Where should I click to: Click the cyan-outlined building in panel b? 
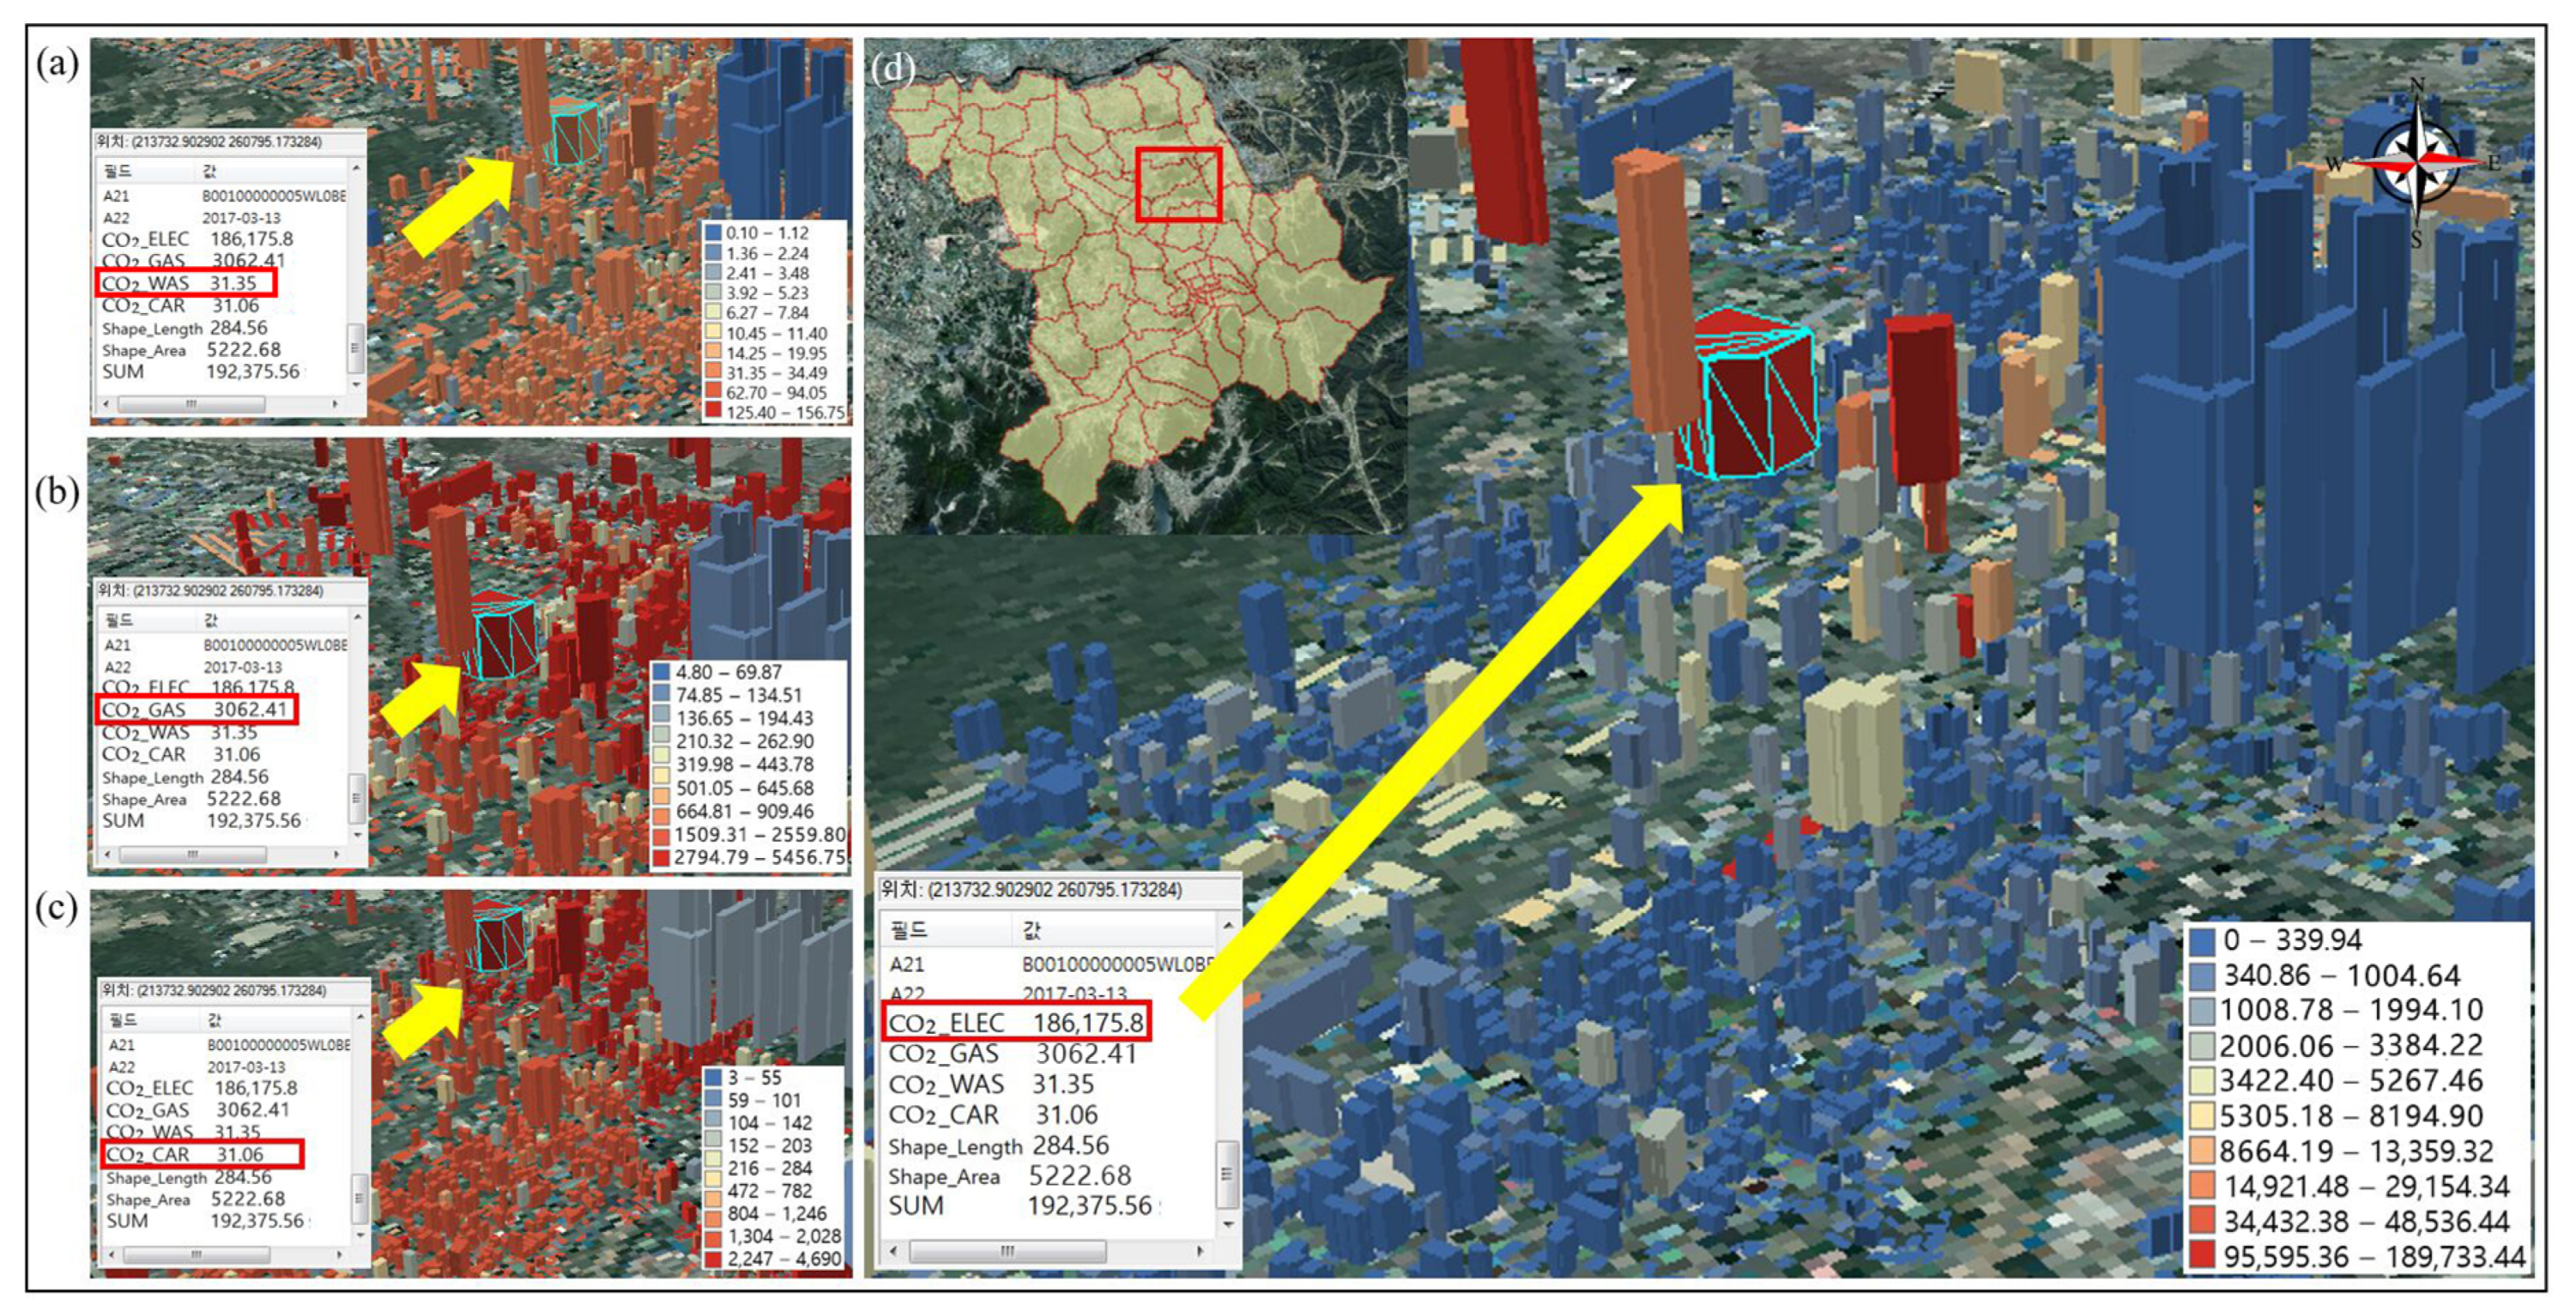(x=503, y=636)
